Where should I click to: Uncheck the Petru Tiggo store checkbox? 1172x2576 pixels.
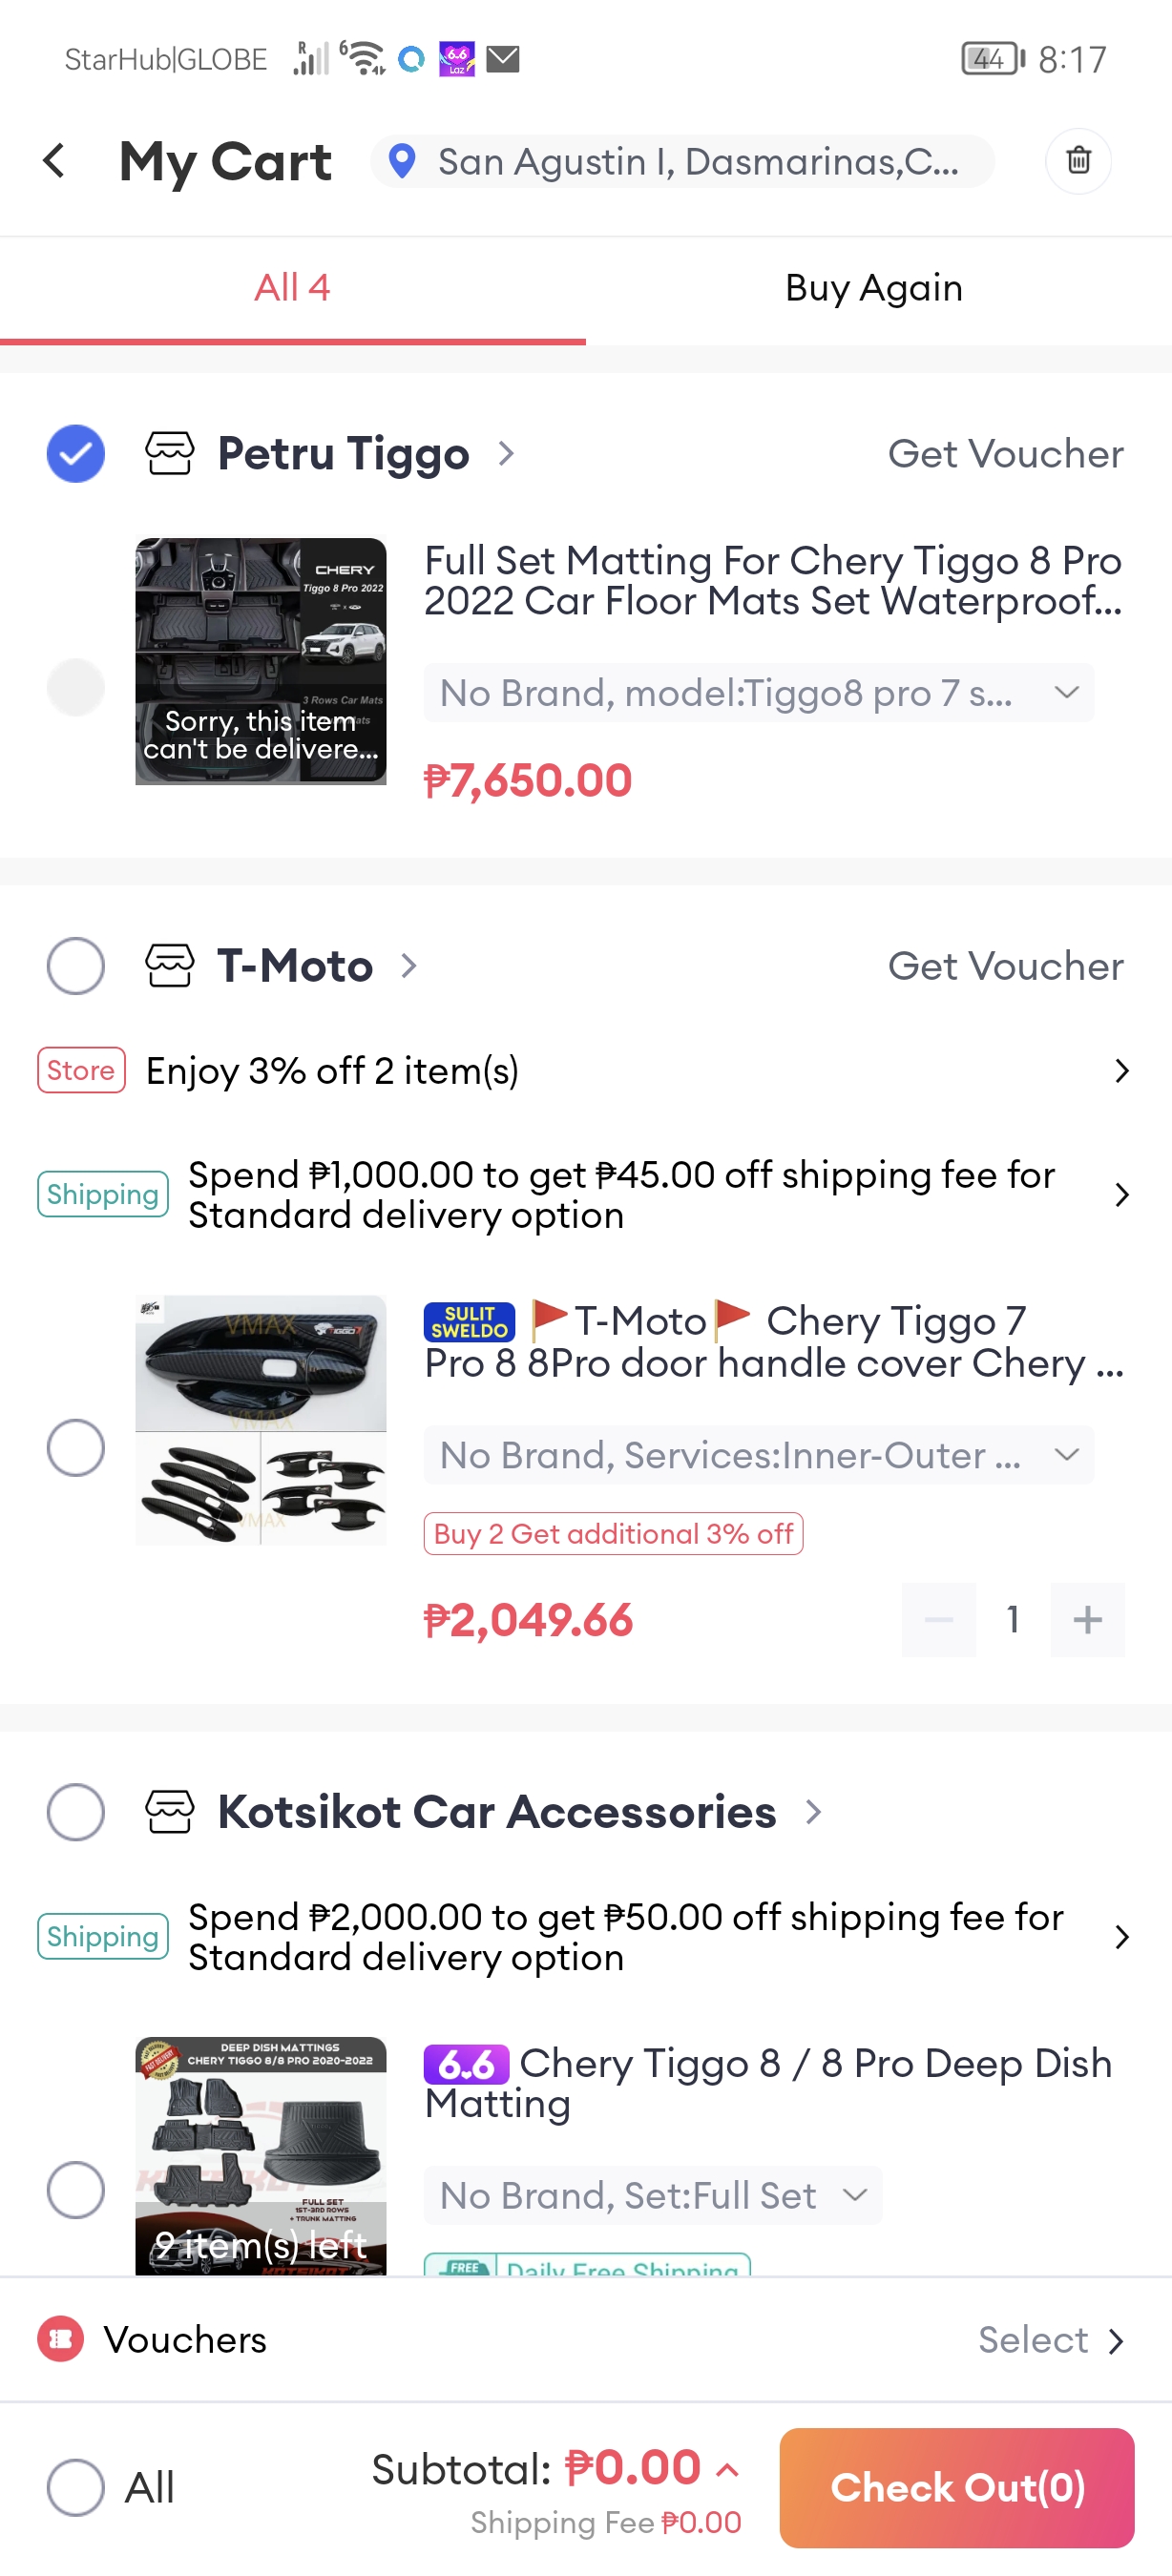pos(76,454)
